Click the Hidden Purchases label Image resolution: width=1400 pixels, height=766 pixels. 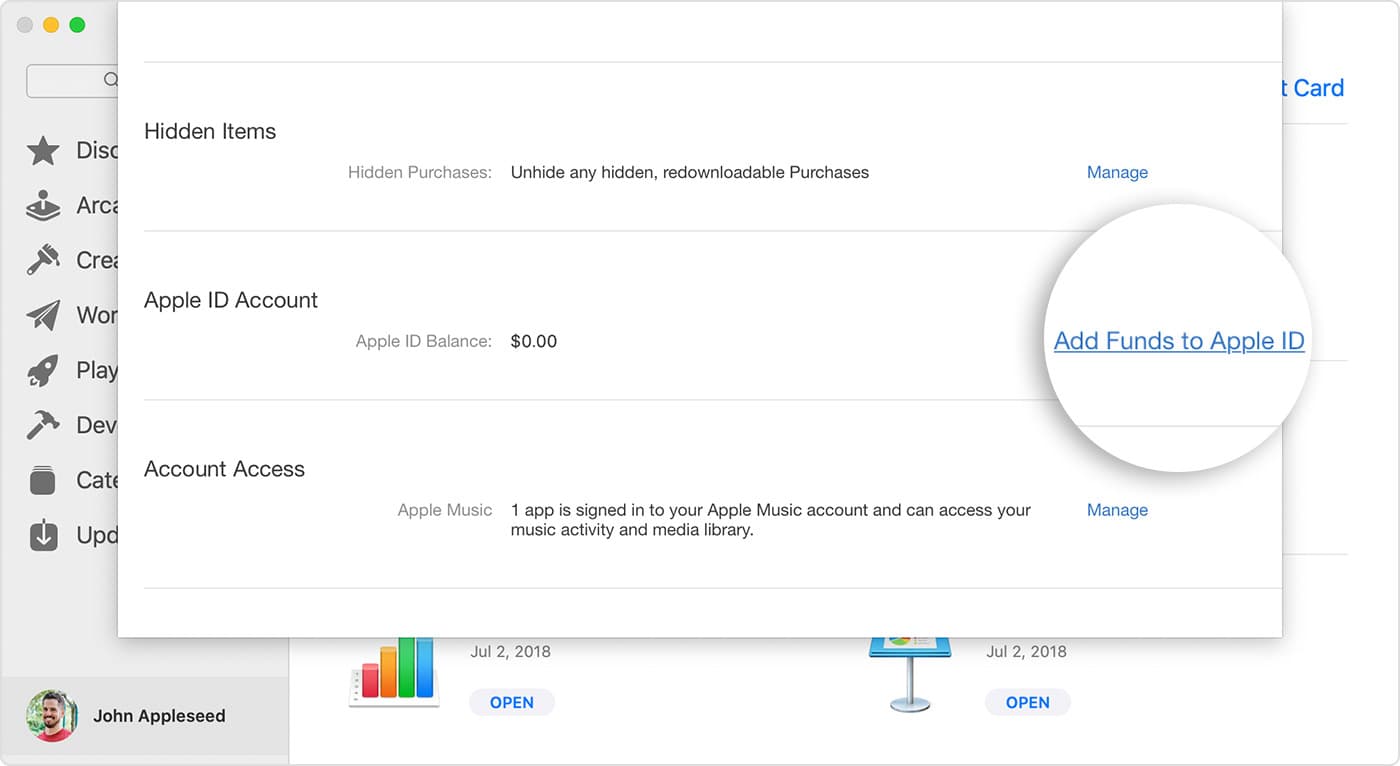pyautogui.click(x=420, y=172)
